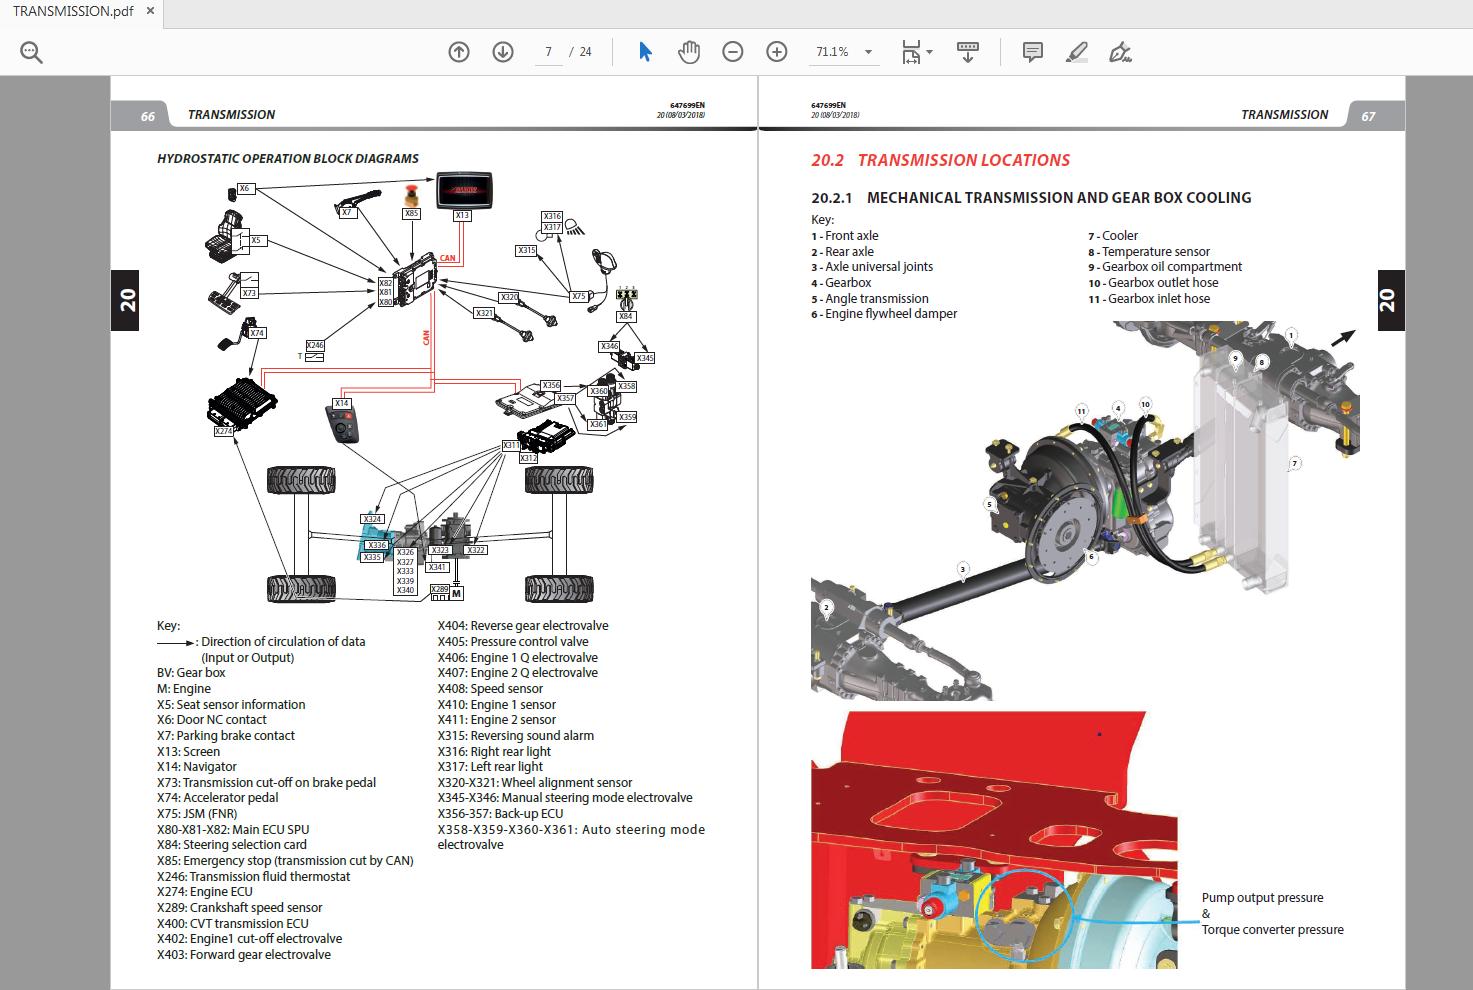This screenshot has width=1473, height=990.
Task: Click the X14 navigator label in diagram
Action: pos(342,403)
